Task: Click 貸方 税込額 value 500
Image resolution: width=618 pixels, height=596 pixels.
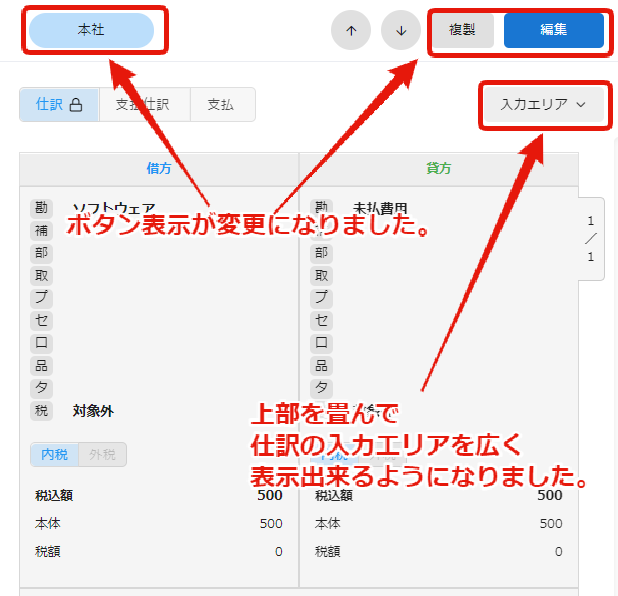Action: [550, 495]
